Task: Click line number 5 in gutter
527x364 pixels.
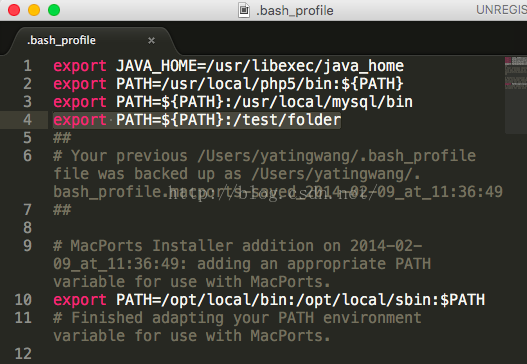Action: [x=28, y=138]
